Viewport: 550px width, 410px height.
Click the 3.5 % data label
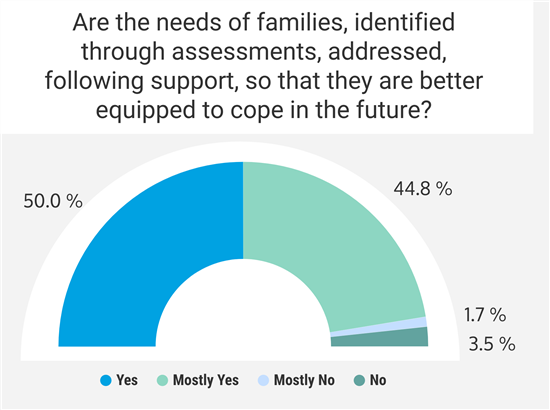[x=492, y=344]
